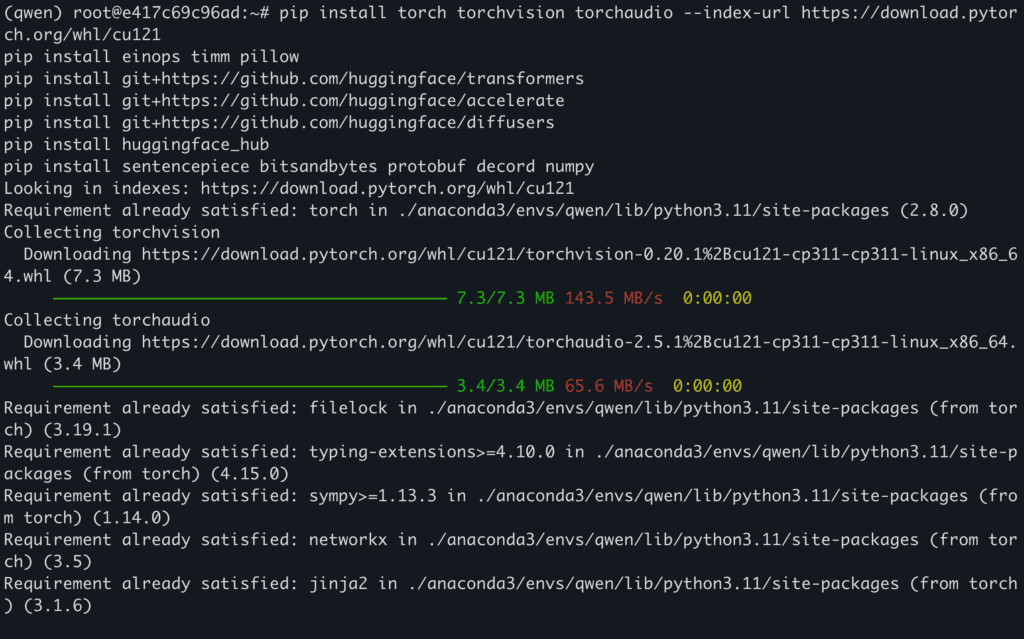Click the red 65.6 MB/s download speed
The image size is (1024, 639).
[x=608, y=386]
